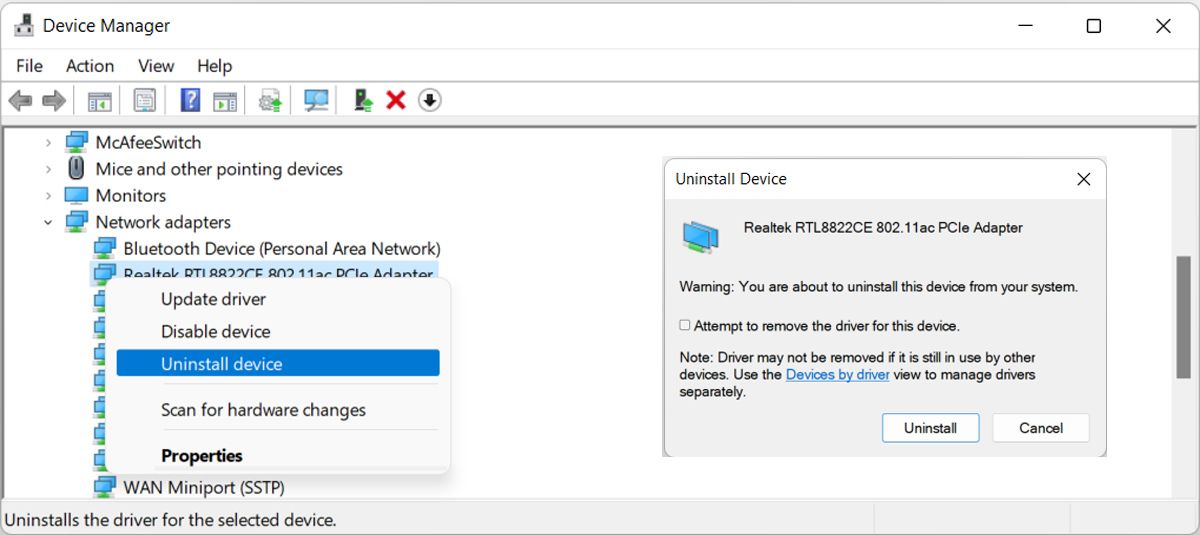
Task: Expand the Monitors tree node
Action: [x=48, y=196]
